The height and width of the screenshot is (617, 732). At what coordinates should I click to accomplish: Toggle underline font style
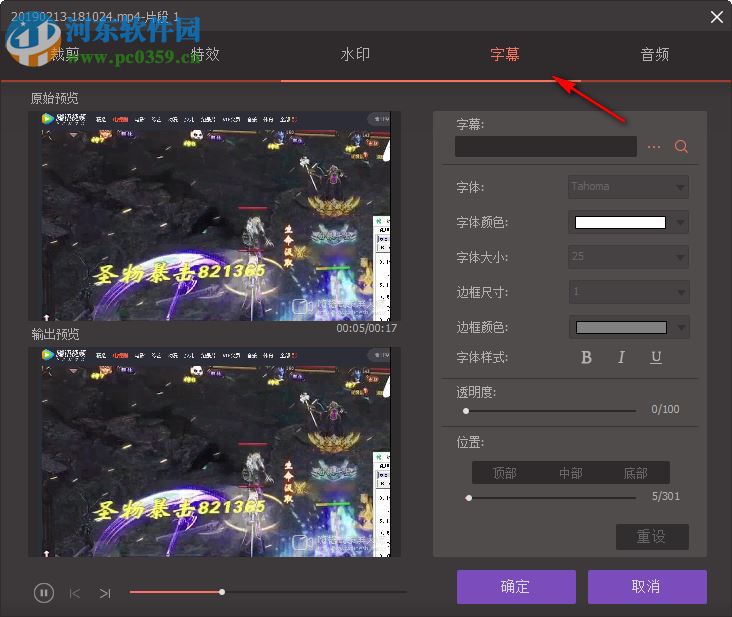[656, 358]
